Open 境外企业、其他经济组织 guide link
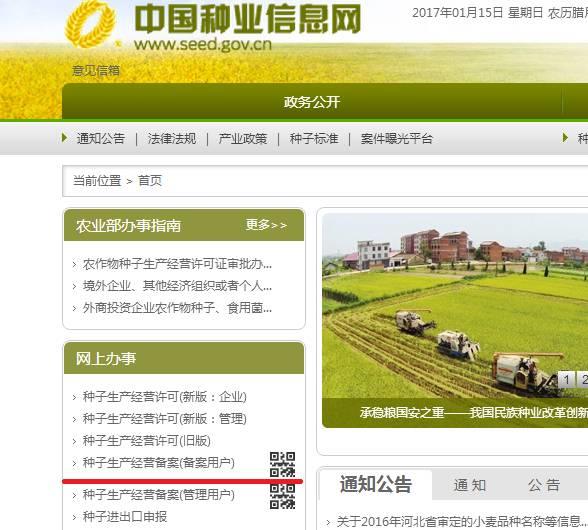Image resolution: width=588 pixels, height=530 pixels. pyautogui.click(x=177, y=286)
